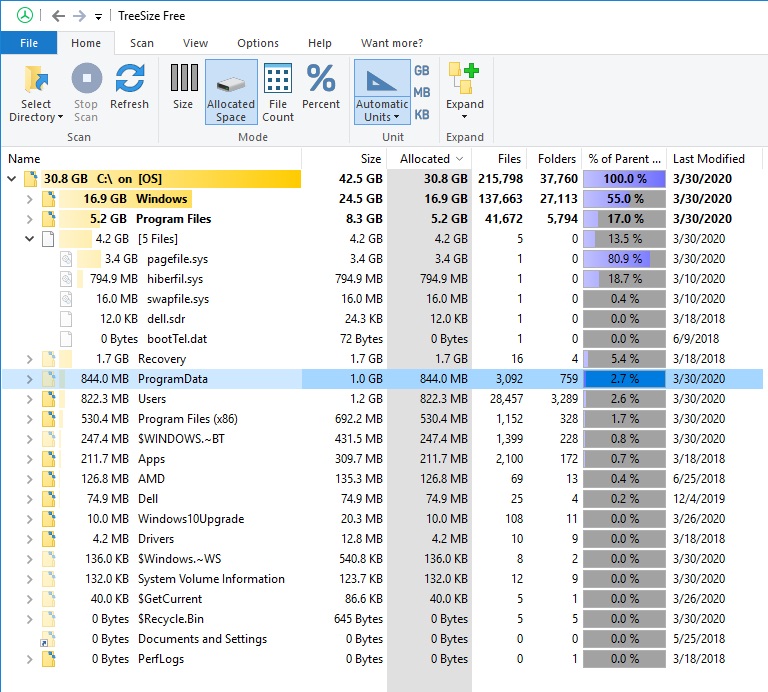Viewport: 768px width, 692px height.
Task: Click the dell.sdr file icon
Action: (x=66, y=319)
